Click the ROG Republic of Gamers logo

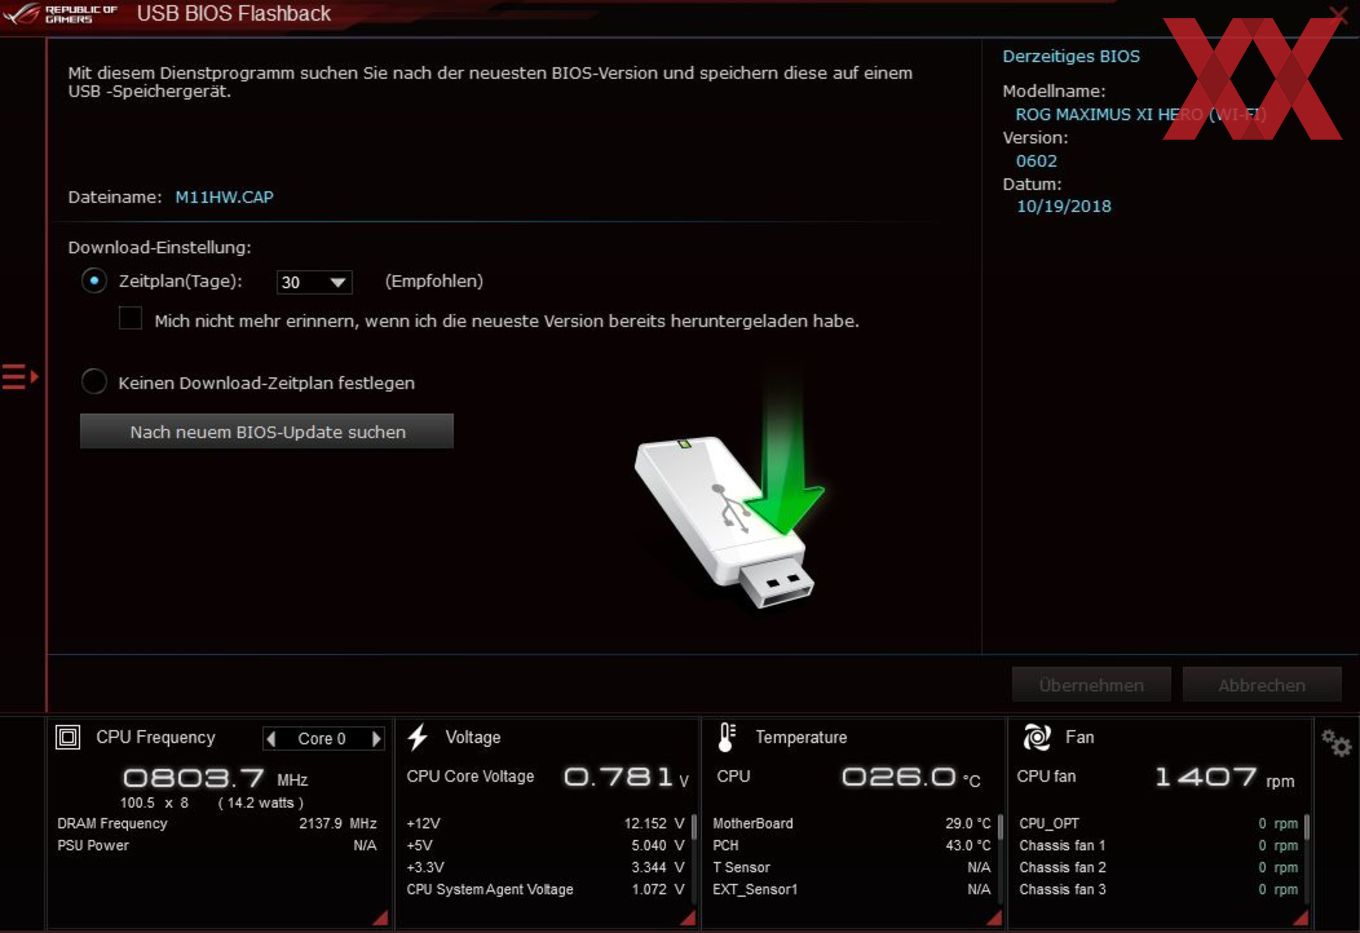click(60, 14)
